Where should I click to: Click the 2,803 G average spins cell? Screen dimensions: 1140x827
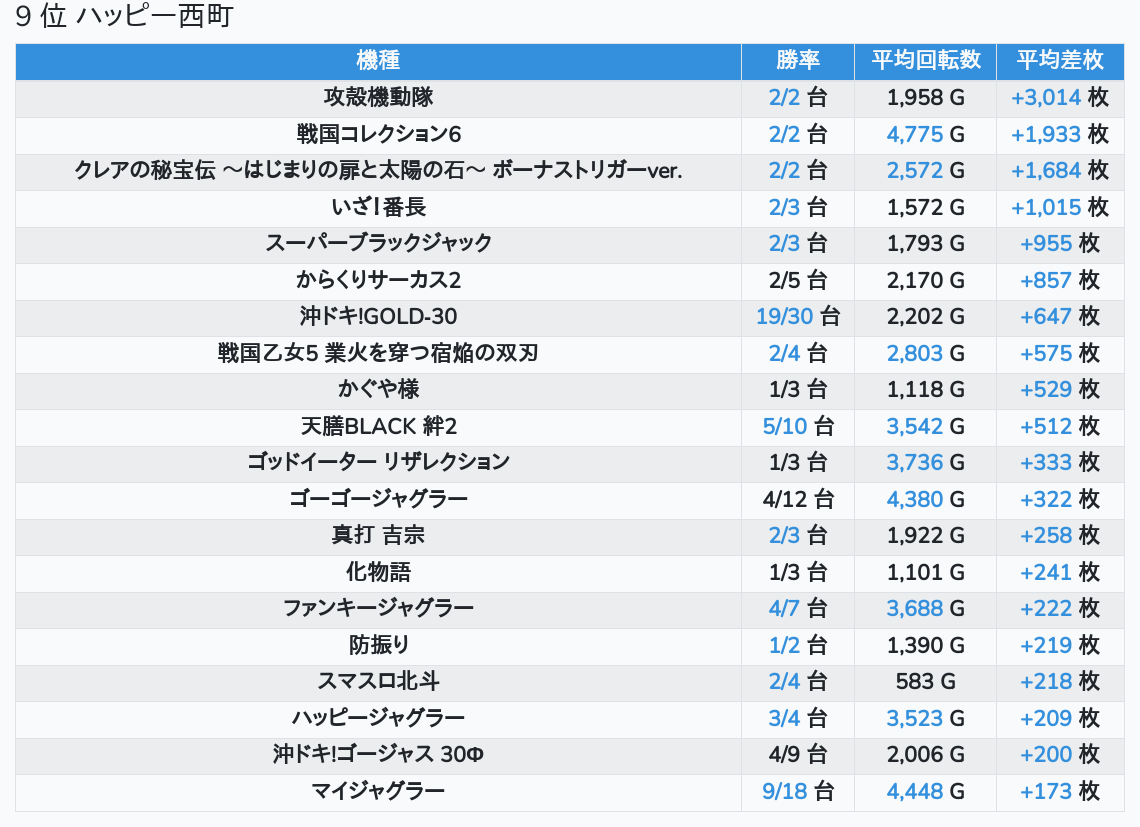tap(926, 353)
